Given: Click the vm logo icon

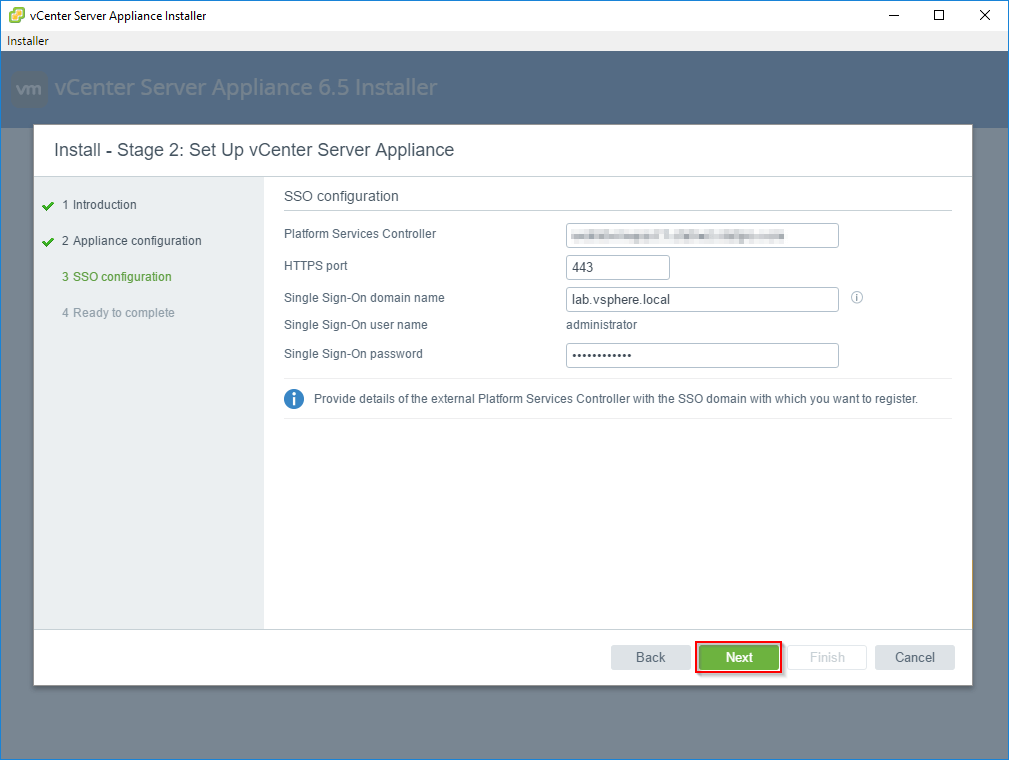Looking at the screenshot, I should [28, 89].
